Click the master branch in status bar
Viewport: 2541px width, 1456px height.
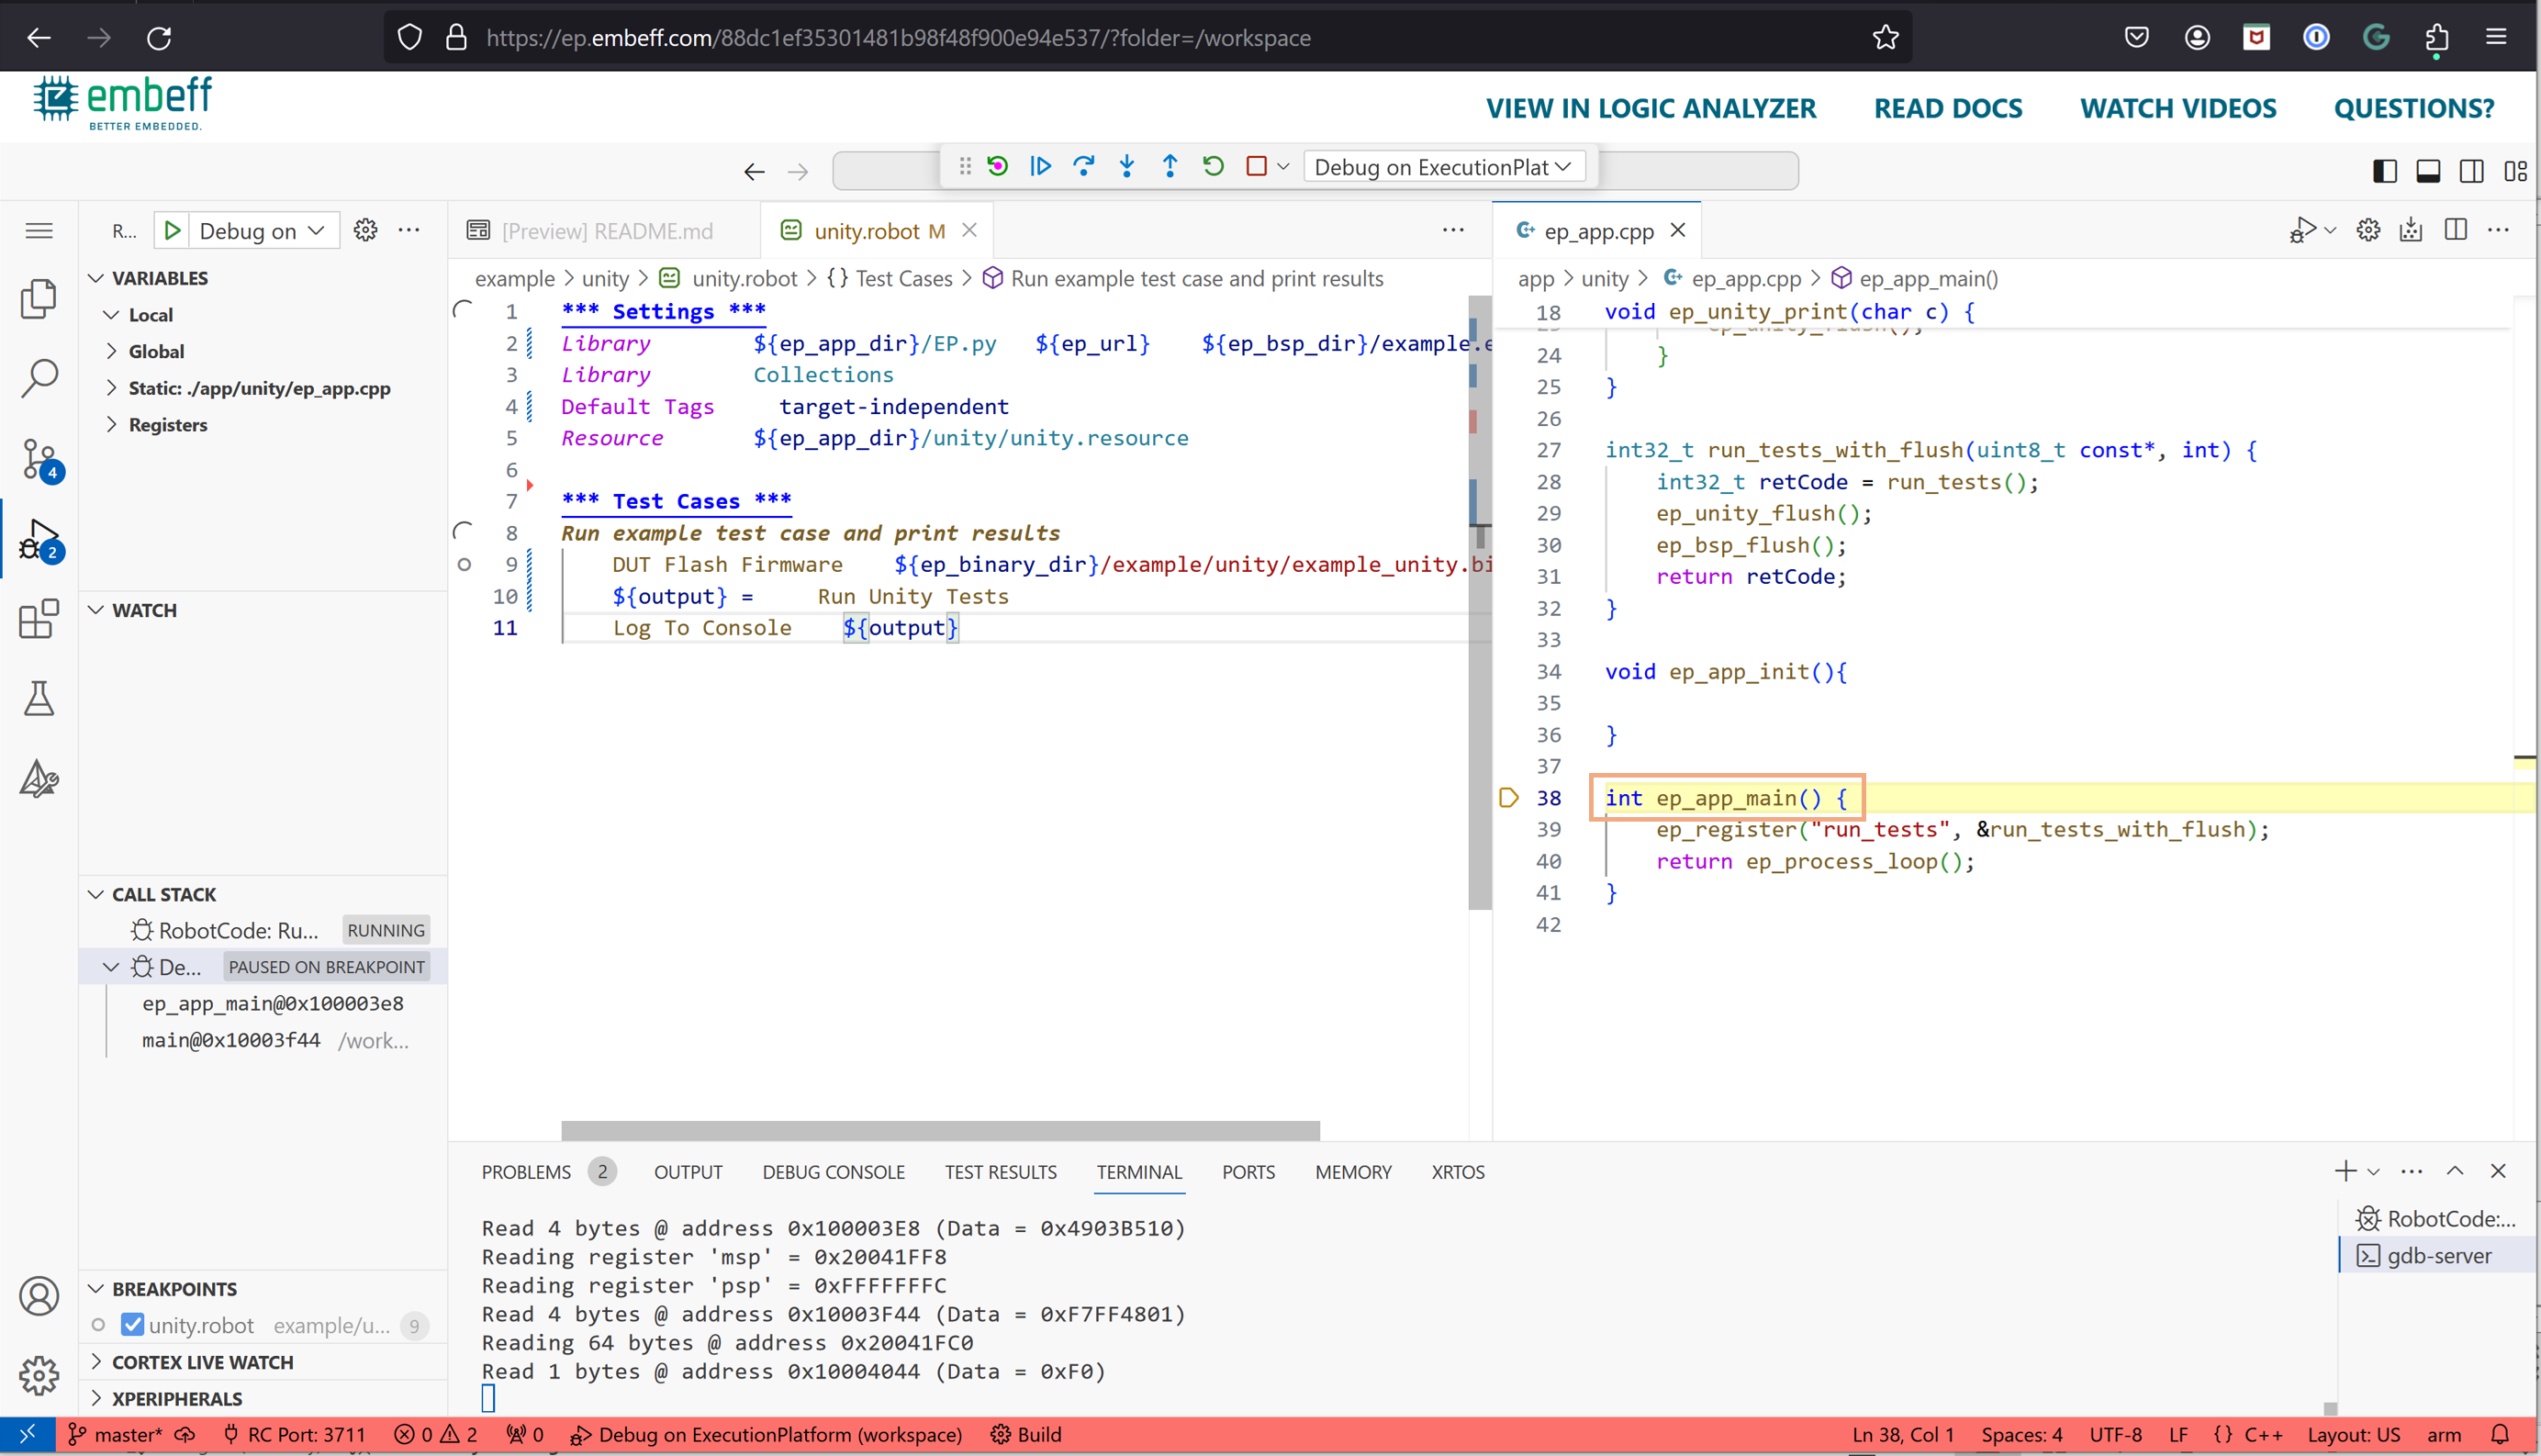116,1434
